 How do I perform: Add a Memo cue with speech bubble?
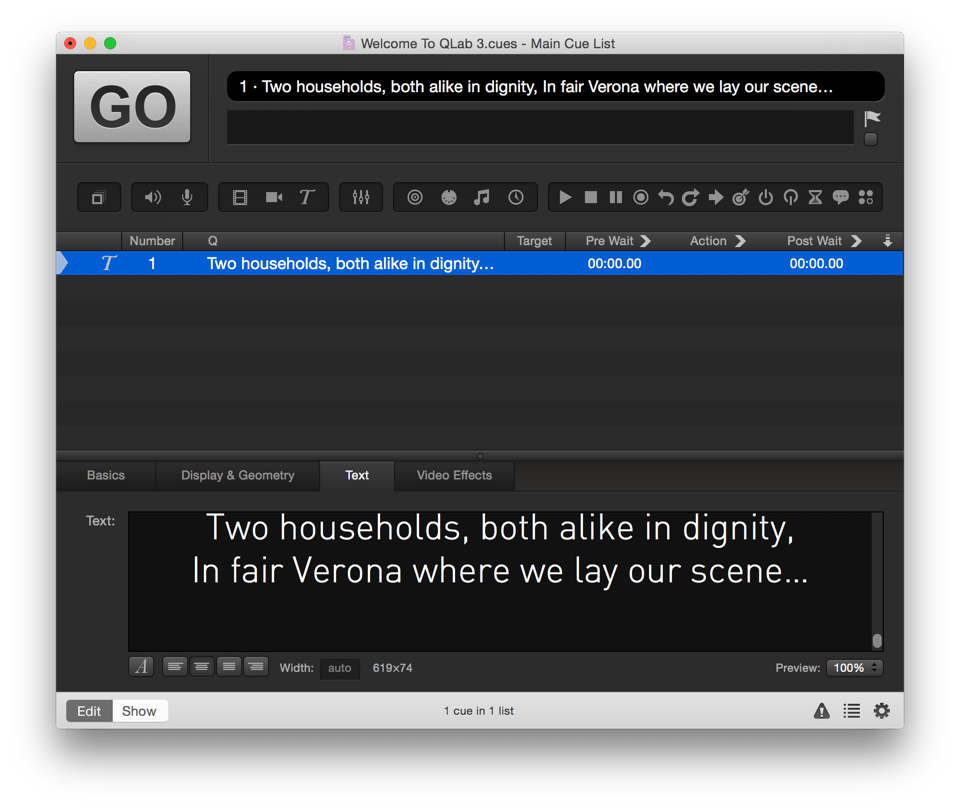(x=840, y=198)
